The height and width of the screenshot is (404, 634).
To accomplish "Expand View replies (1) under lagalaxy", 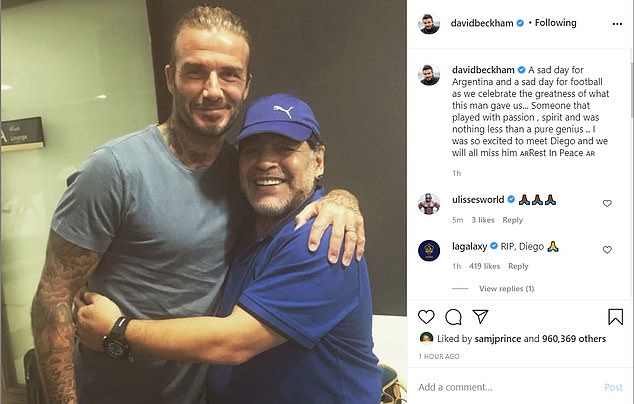I will 506,288.
